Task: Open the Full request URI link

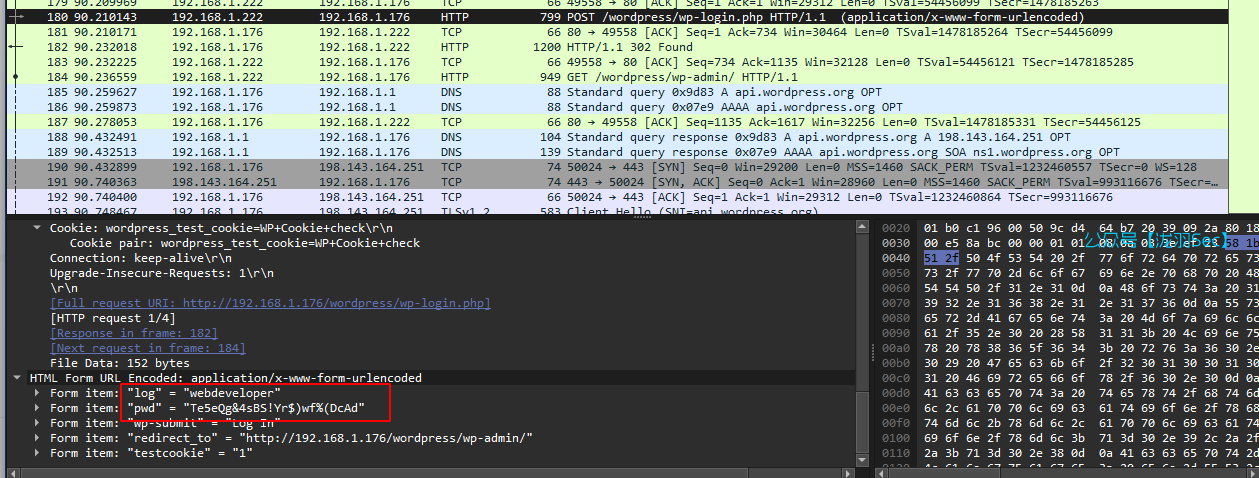Action: coord(270,303)
